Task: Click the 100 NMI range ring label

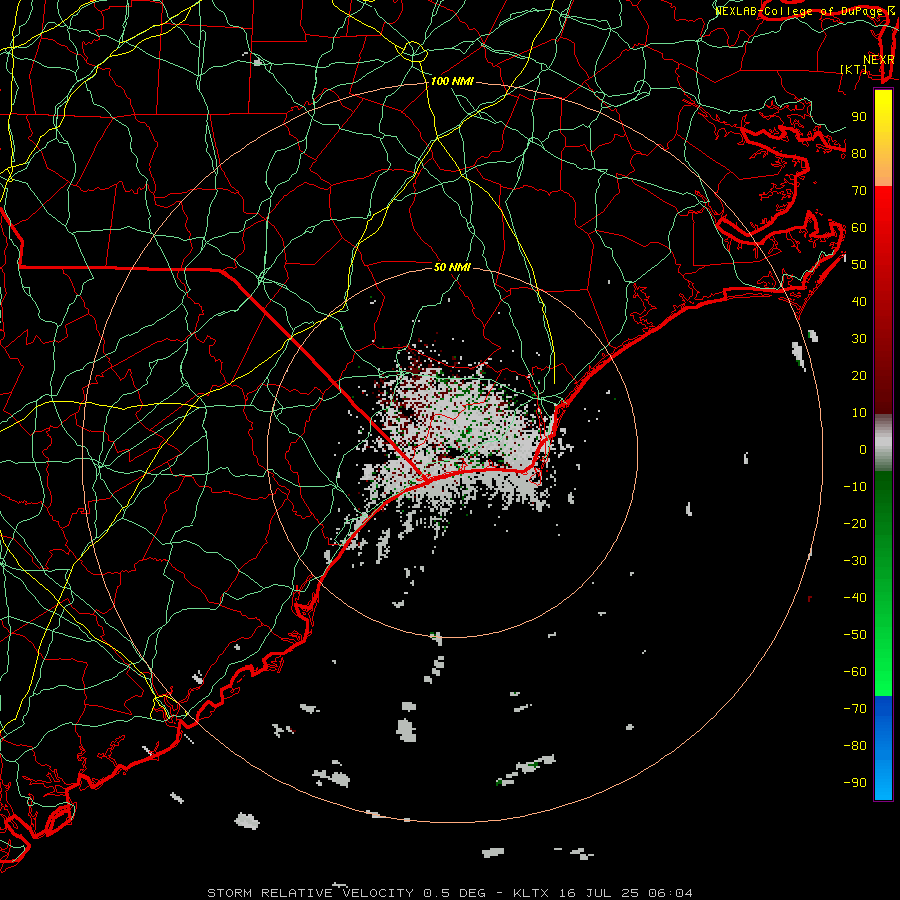Action: pos(452,82)
